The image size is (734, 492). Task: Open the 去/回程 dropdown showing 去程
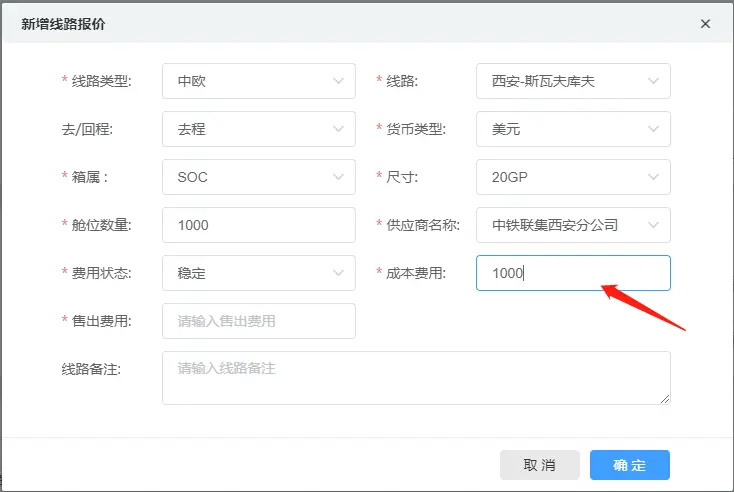pos(259,129)
